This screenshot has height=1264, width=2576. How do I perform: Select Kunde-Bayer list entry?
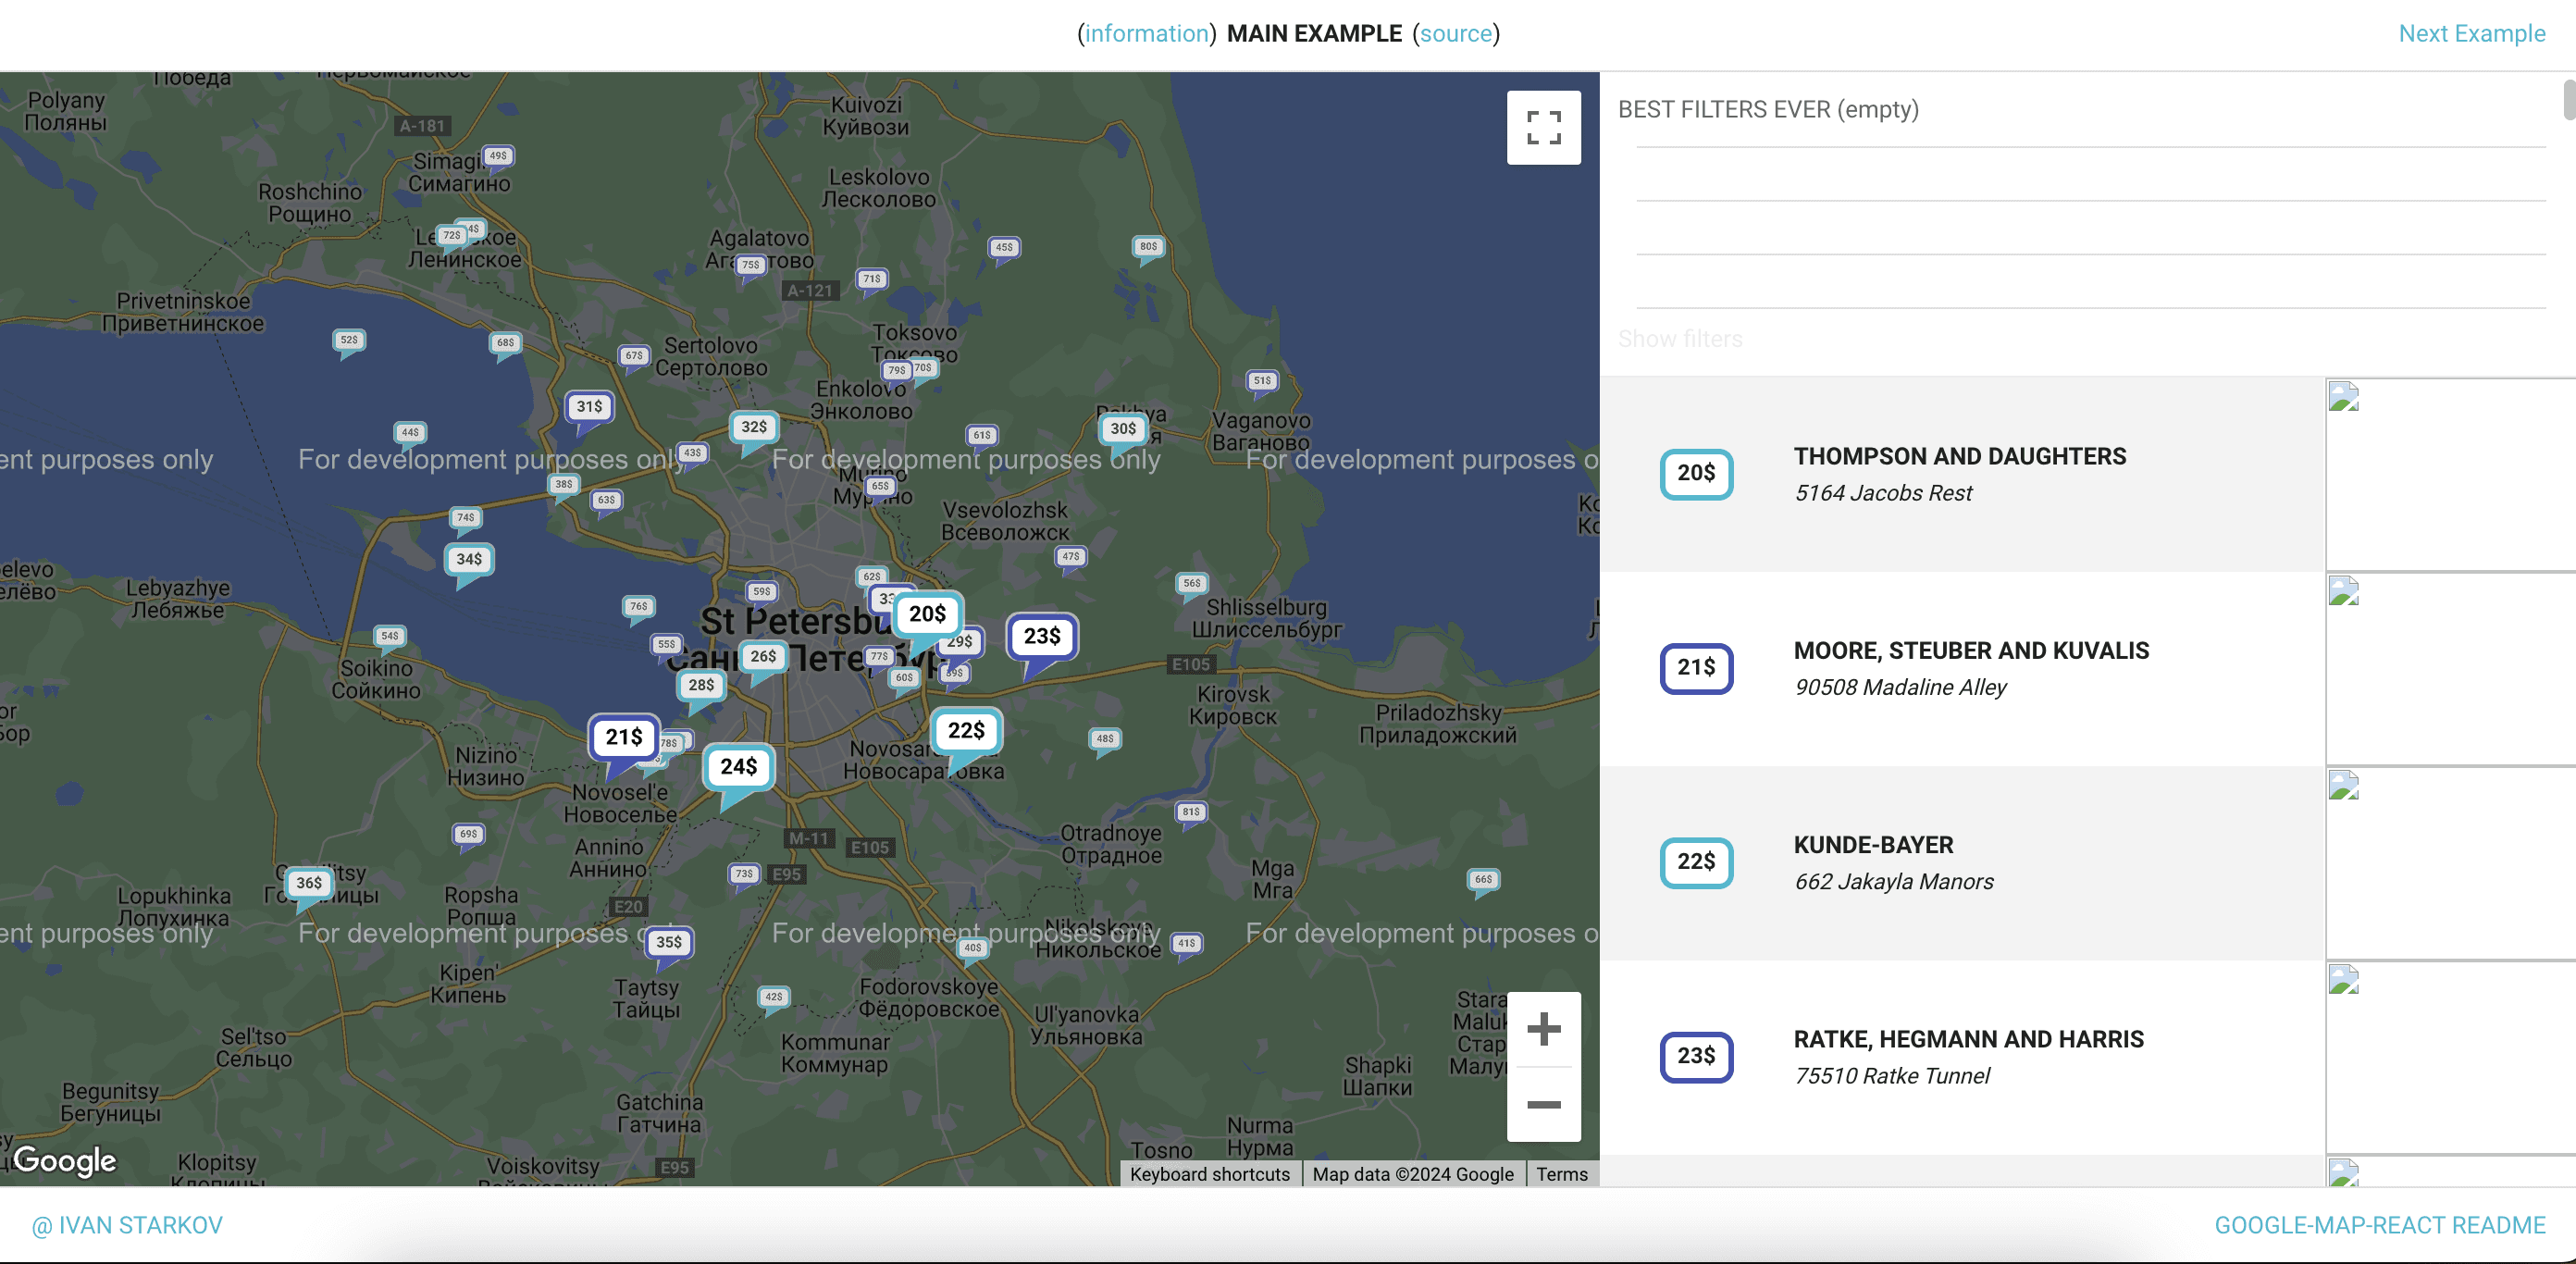1959,862
